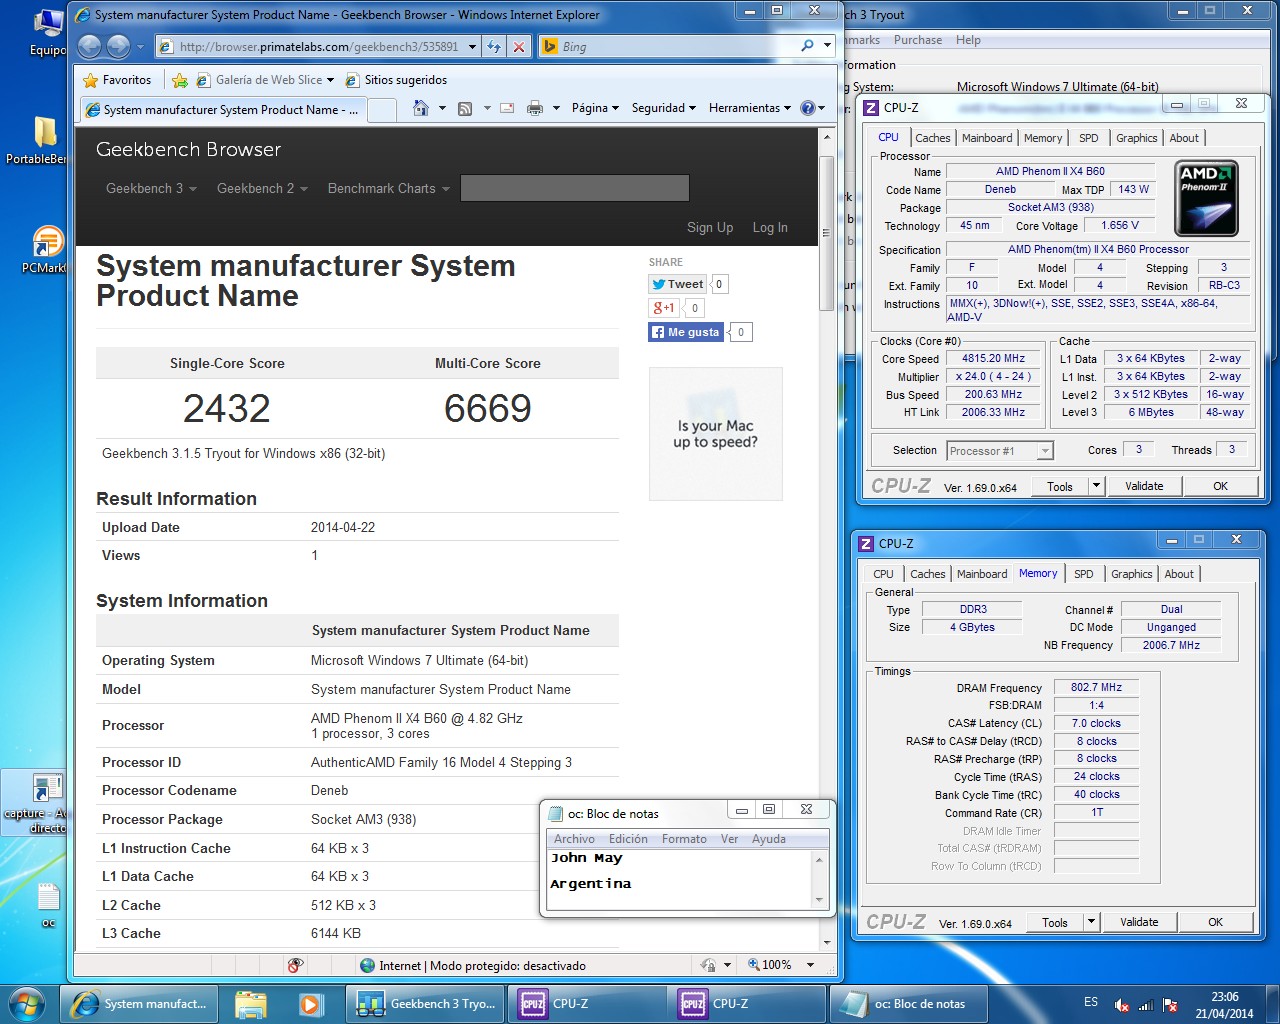Open the Processor #1 selection combo box

[x=1000, y=451]
